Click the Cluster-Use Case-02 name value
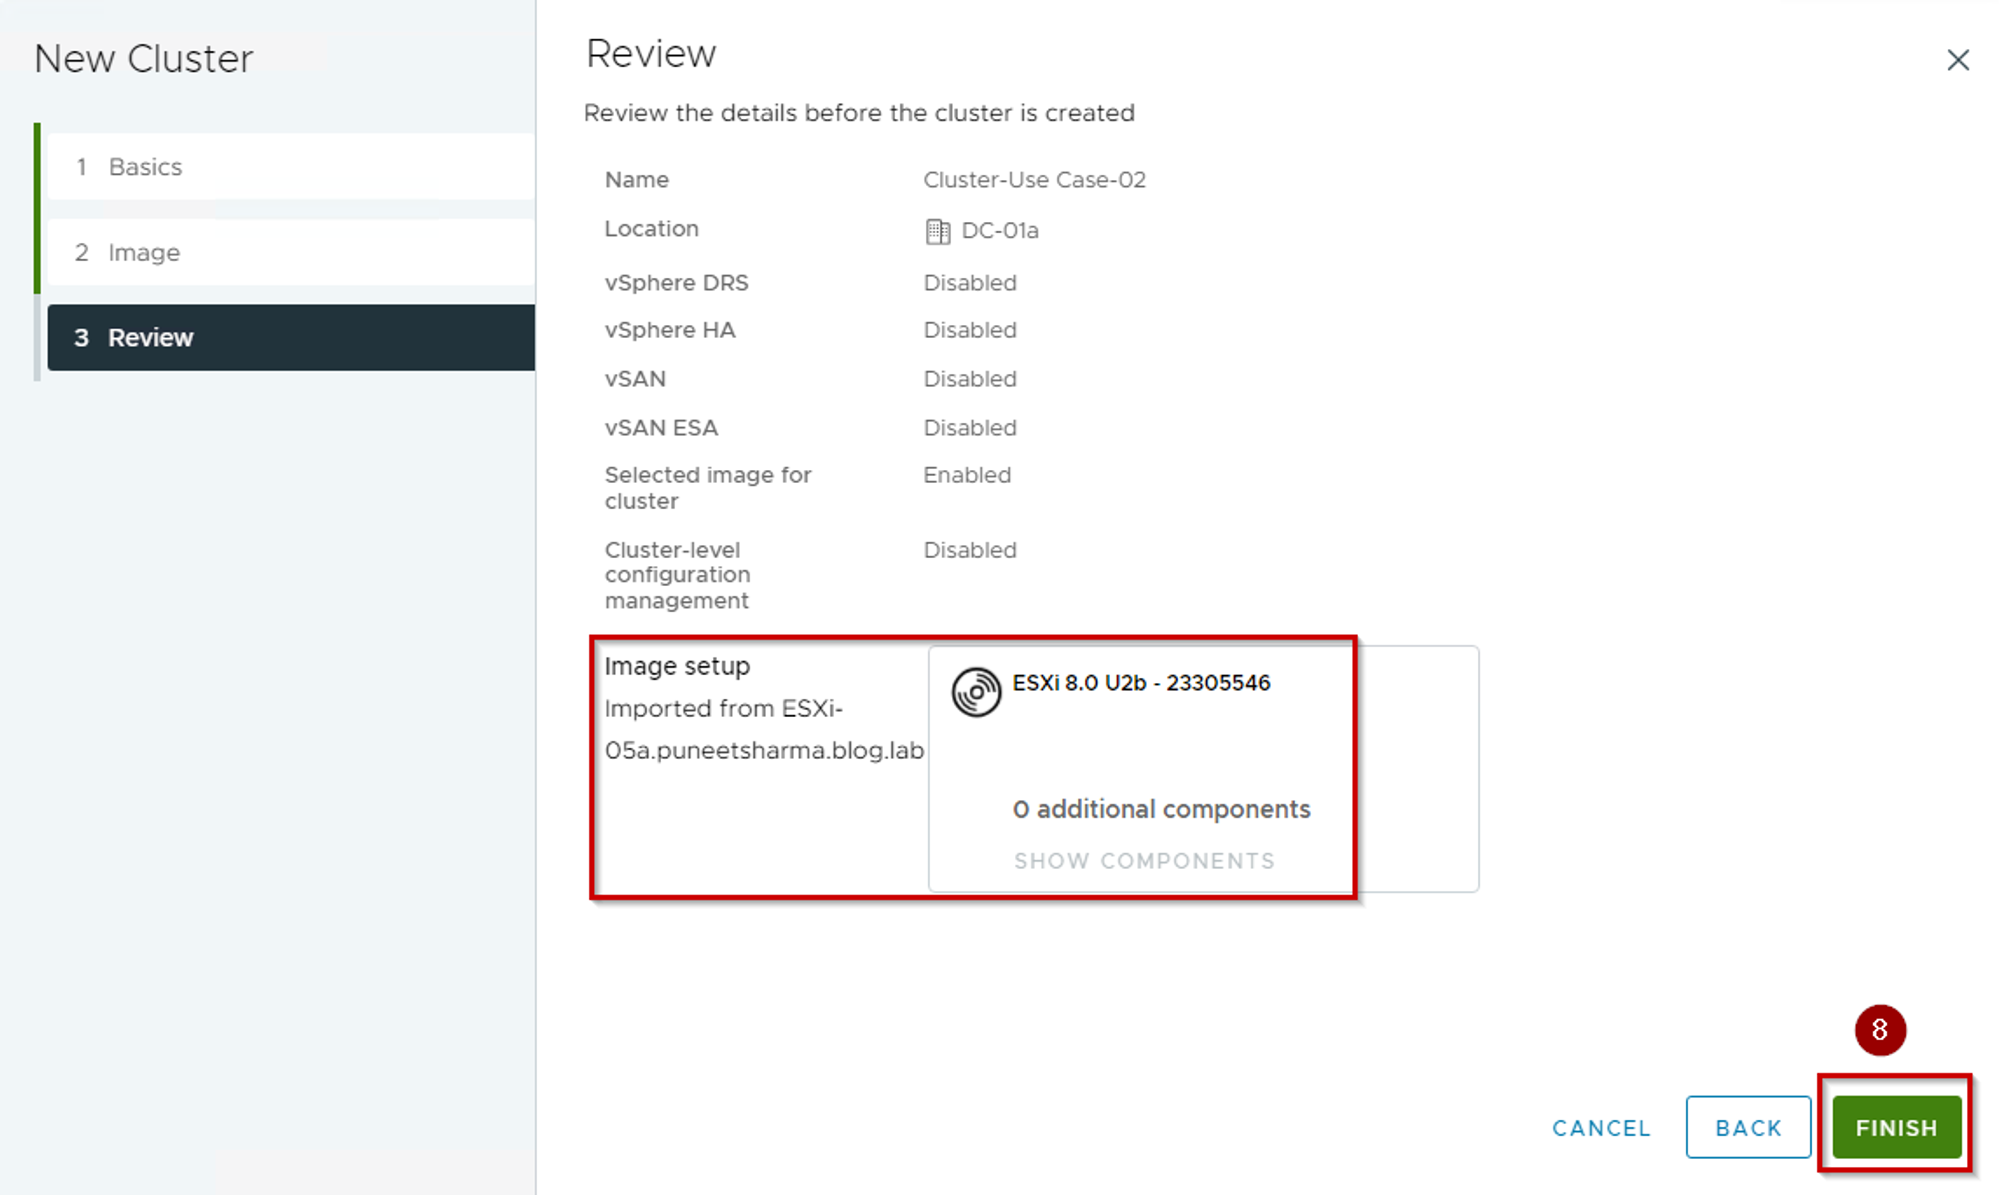This screenshot has height=1195, width=2000. point(1034,180)
